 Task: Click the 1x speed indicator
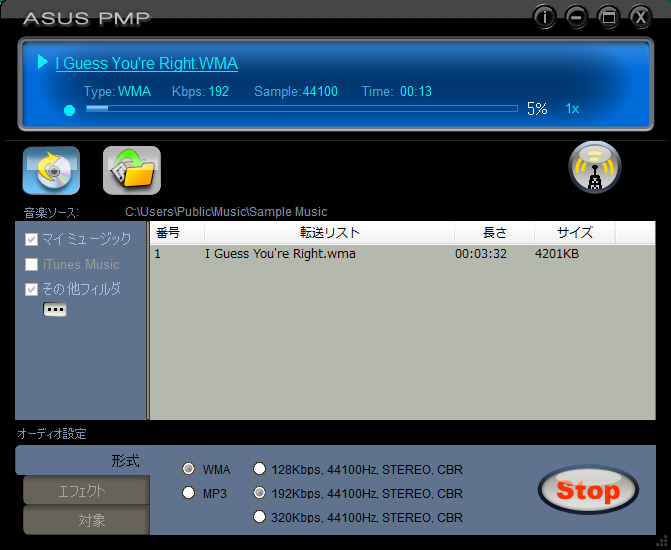click(572, 109)
